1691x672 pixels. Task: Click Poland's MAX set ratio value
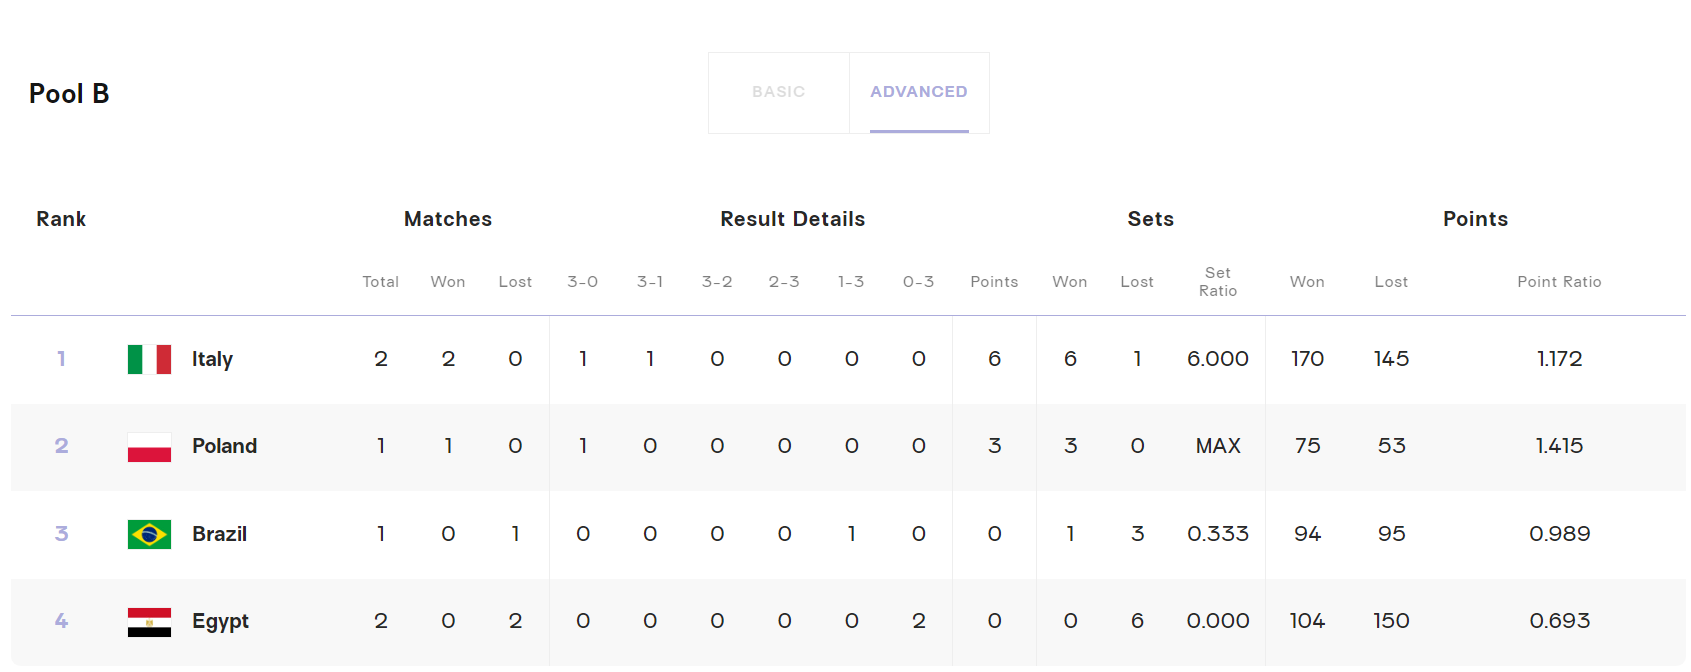tap(1217, 446)
